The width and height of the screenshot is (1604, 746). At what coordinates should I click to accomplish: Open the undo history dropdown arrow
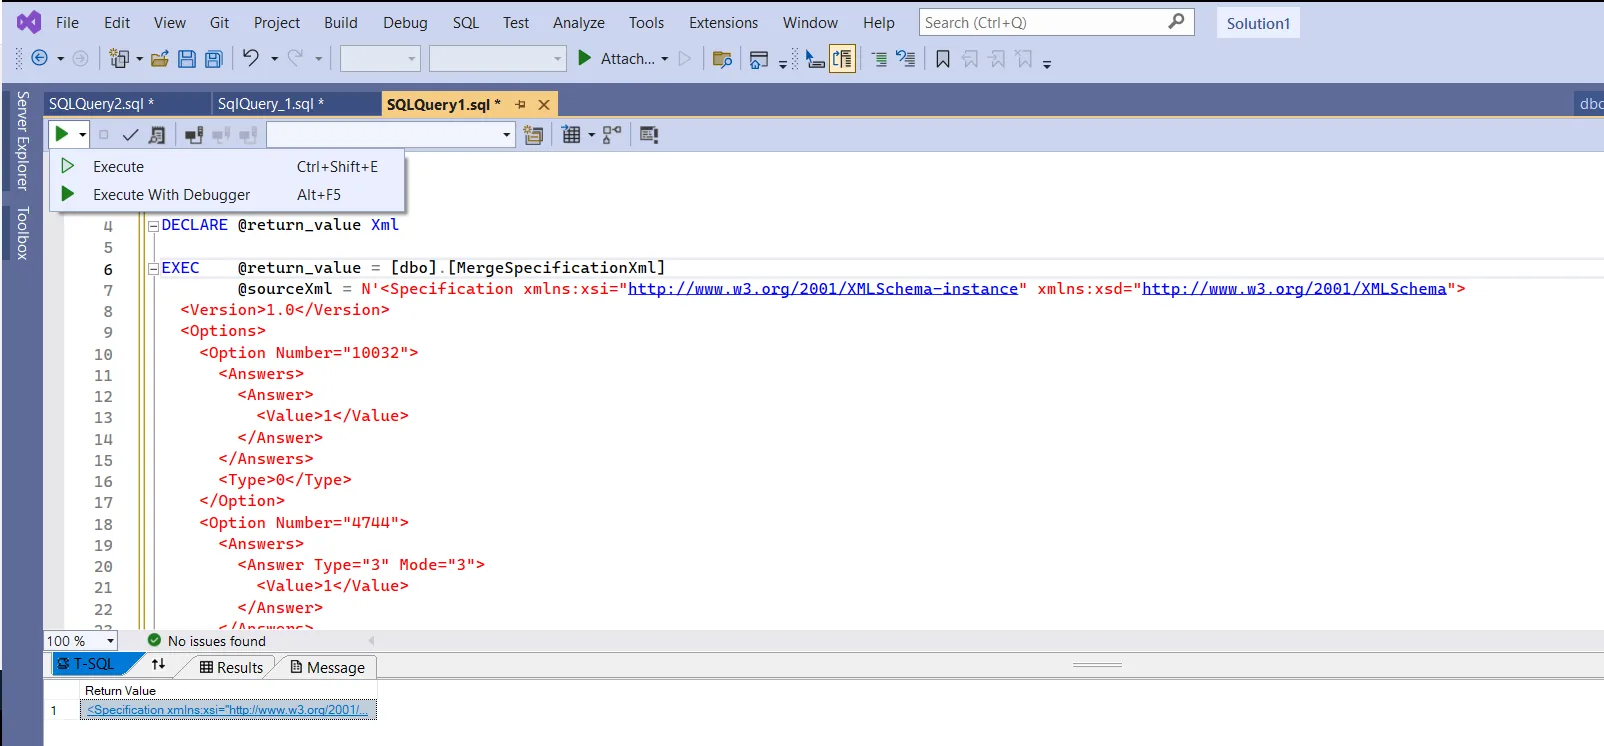click(x=274, y=59)
